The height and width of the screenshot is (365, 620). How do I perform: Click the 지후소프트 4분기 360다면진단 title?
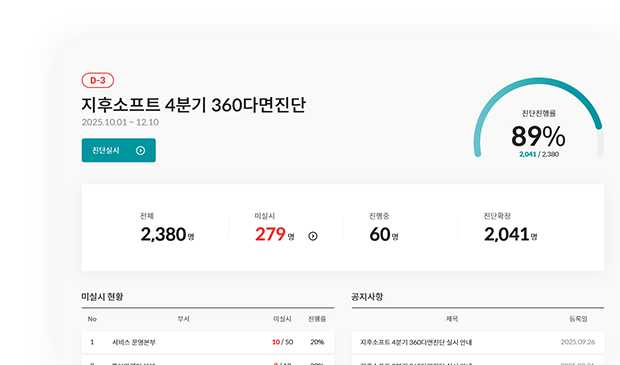194,105
